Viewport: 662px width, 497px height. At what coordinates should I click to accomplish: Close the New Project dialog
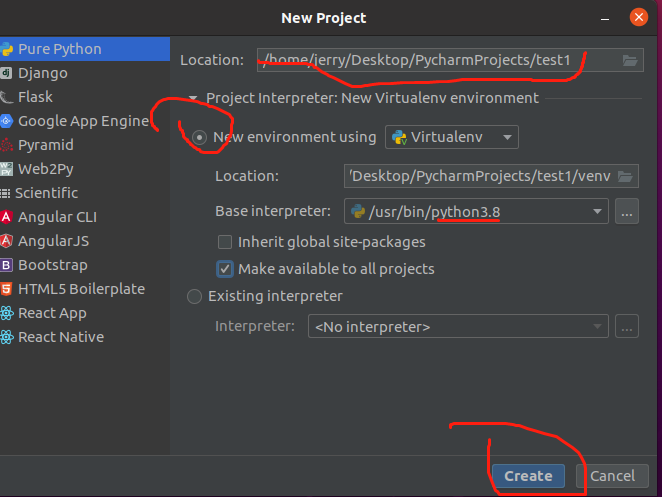pyautogui.click(x=639, y=17)
